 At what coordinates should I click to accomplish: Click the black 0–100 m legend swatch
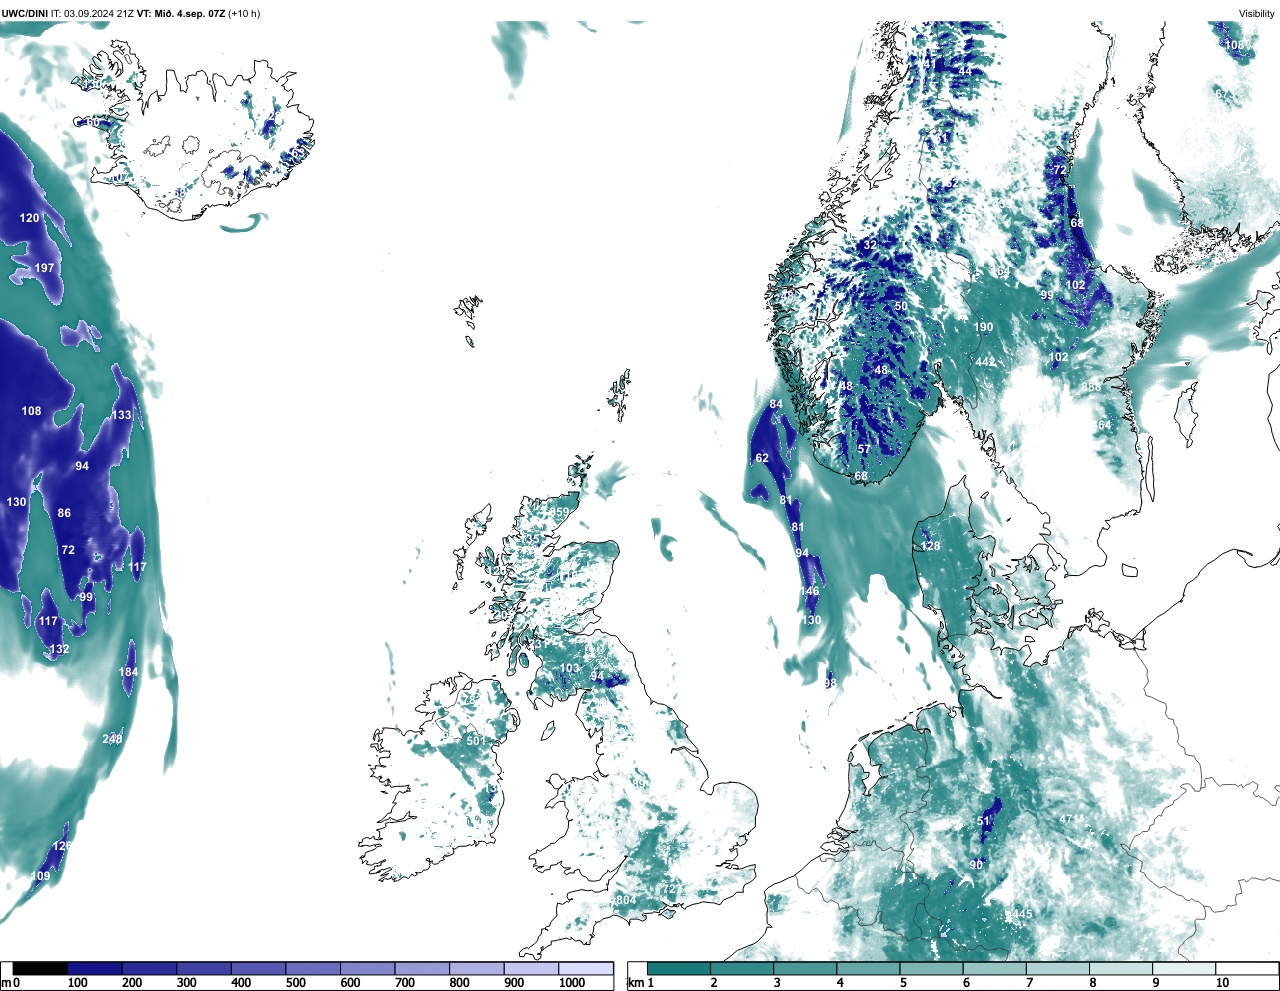point(40,968)
